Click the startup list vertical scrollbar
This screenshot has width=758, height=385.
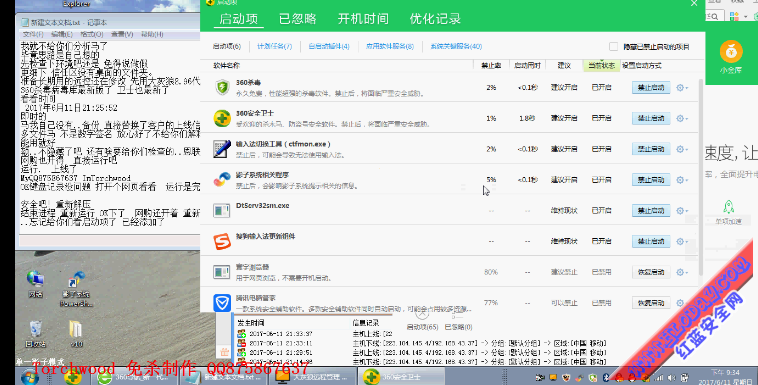(x=701, y=177)
